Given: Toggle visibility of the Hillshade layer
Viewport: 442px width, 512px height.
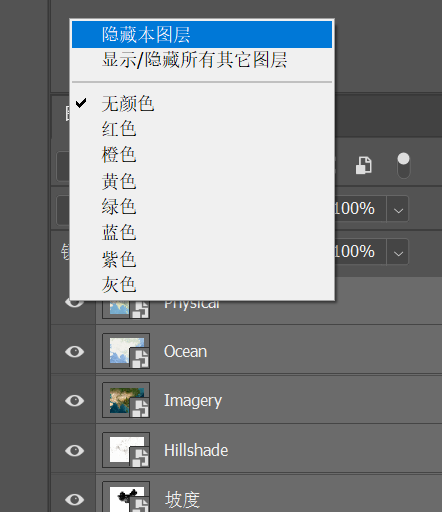Looking at the screenshot, I should pyautogui.click(x=74, y=450).
